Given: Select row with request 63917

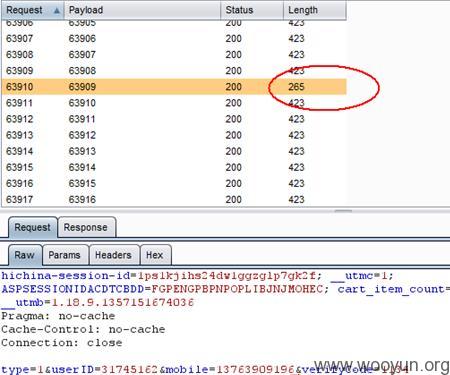Looking at the screenshot, I should click(x=174, y=199).
